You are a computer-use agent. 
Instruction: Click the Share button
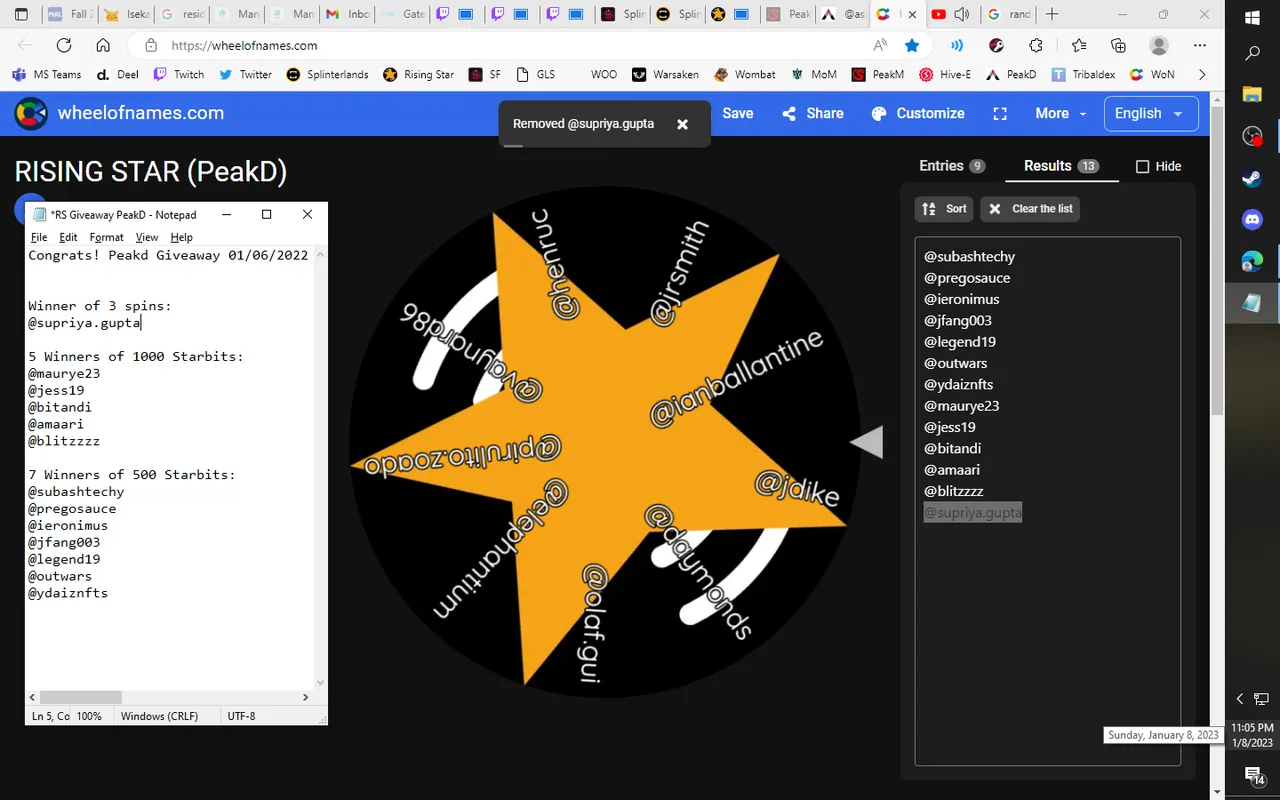(x=813, y=113)
